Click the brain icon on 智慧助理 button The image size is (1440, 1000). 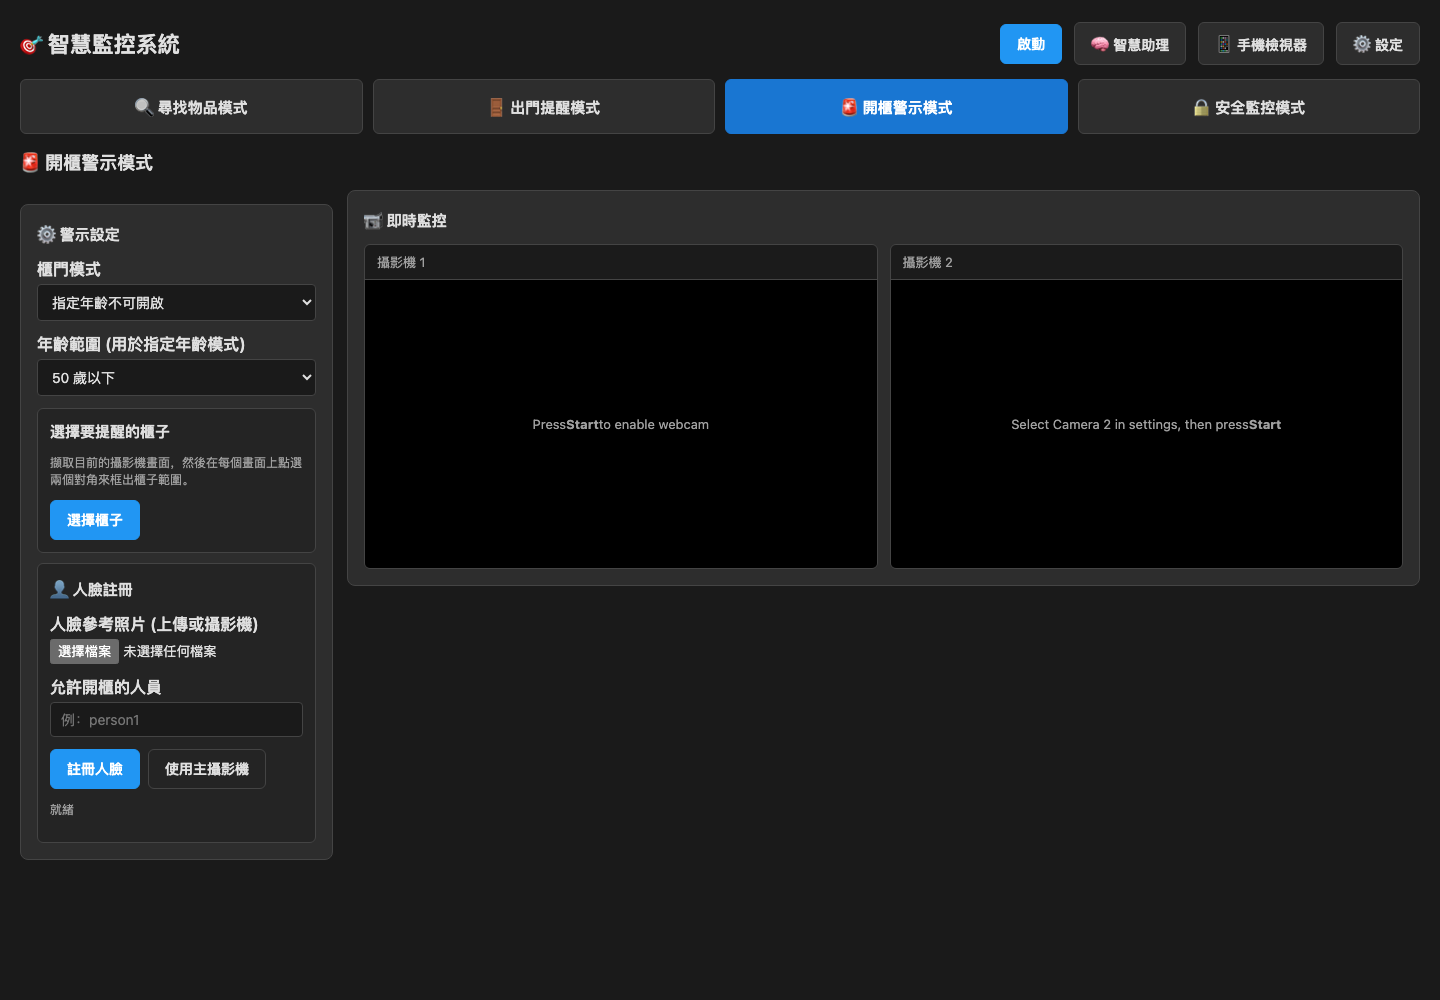pos(1100,44)
